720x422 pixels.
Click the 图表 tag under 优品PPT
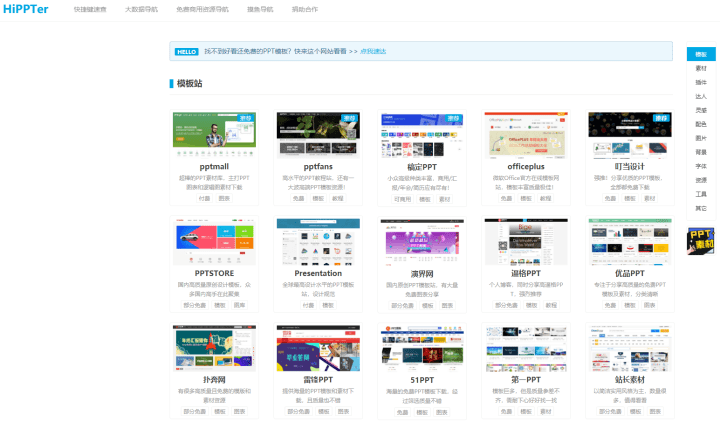point(650,305)
